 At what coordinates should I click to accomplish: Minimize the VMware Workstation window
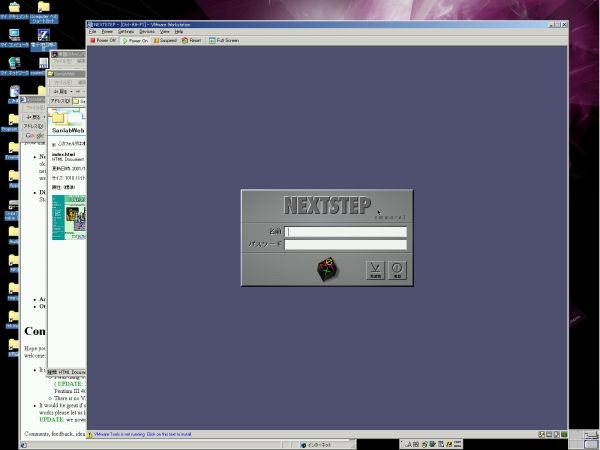coord(551,24)
